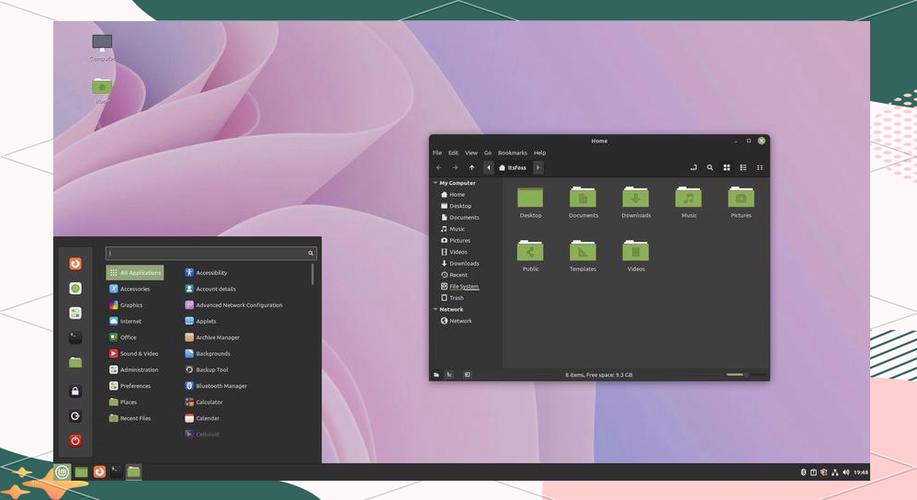
Task: Open Software Manager in menu favorites column
Action: 75,288
